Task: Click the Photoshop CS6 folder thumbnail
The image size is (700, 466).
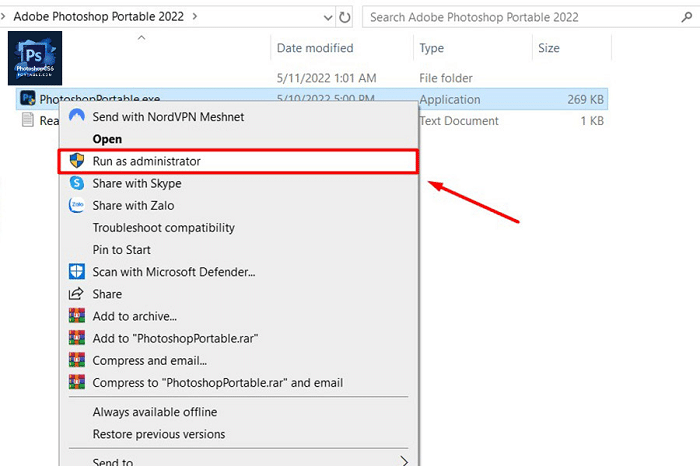Action: pyautogui.click(x=35, y=57)
